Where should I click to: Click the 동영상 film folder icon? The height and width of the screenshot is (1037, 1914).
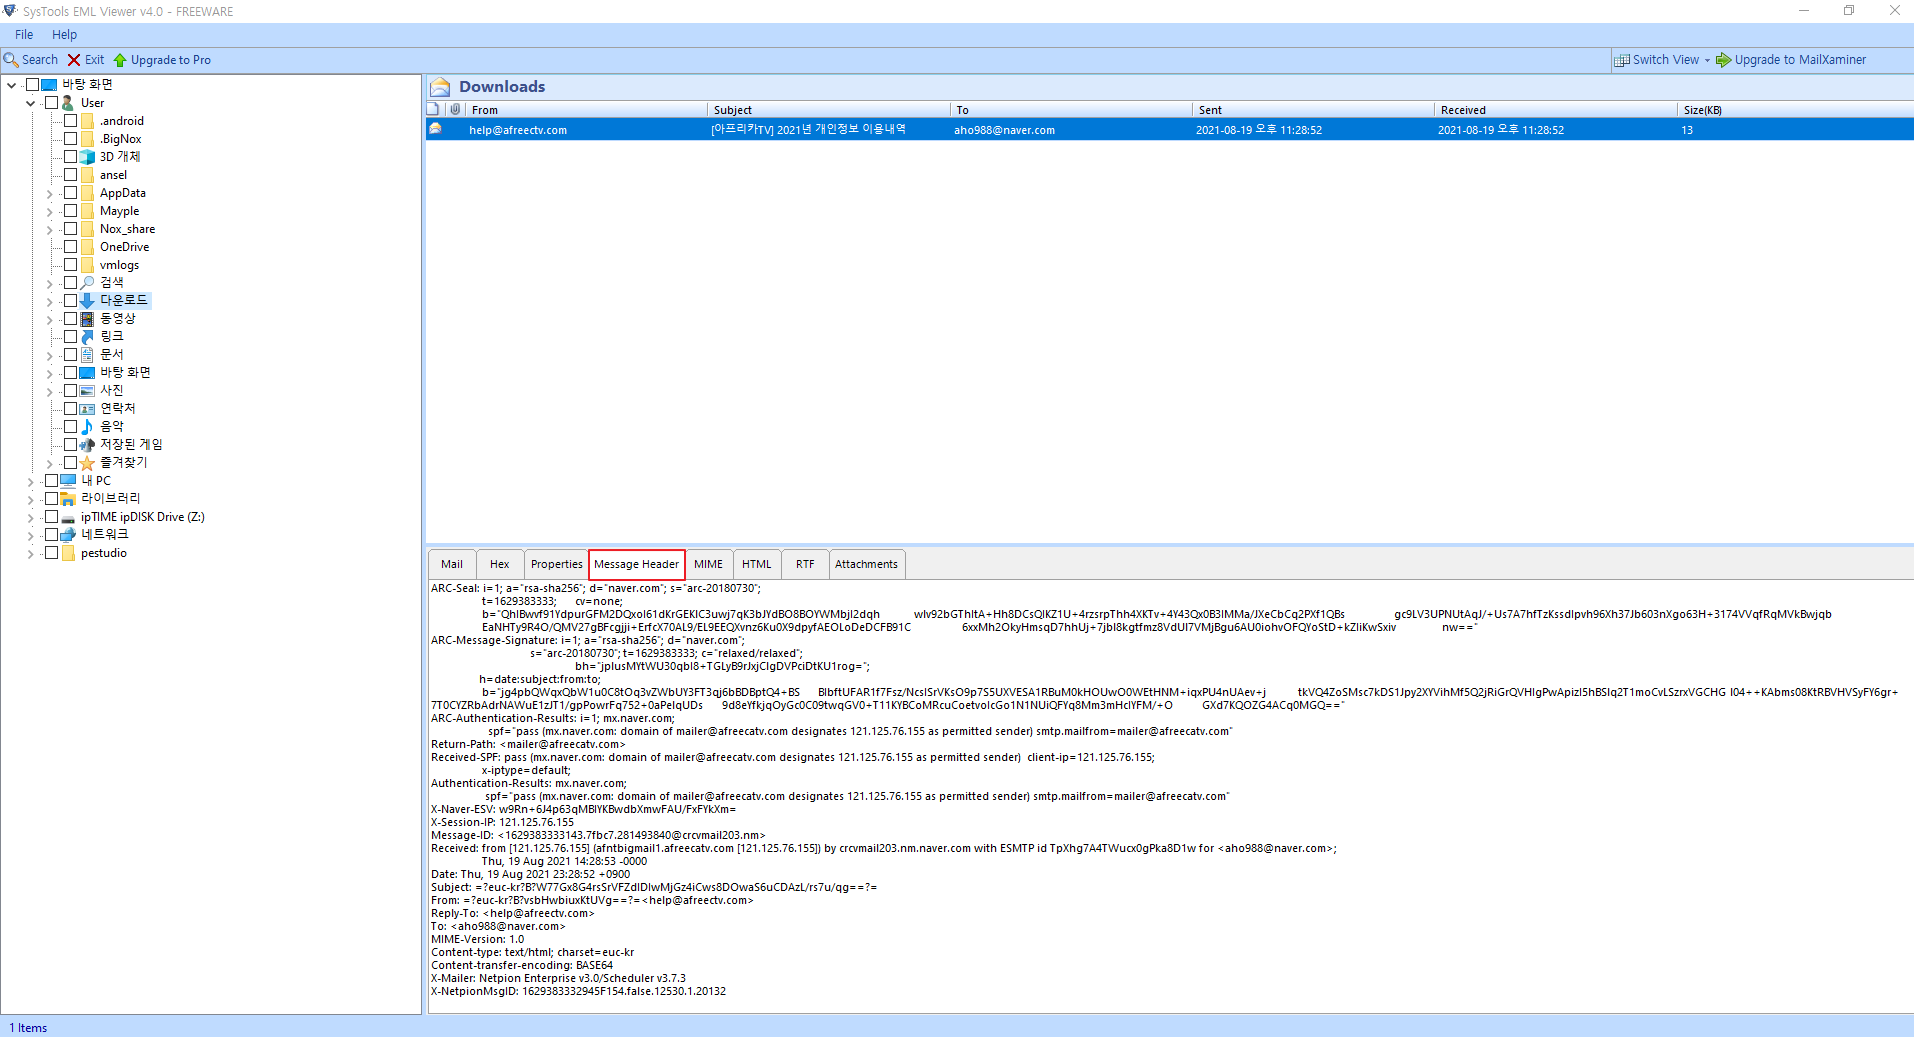point(87,319)
